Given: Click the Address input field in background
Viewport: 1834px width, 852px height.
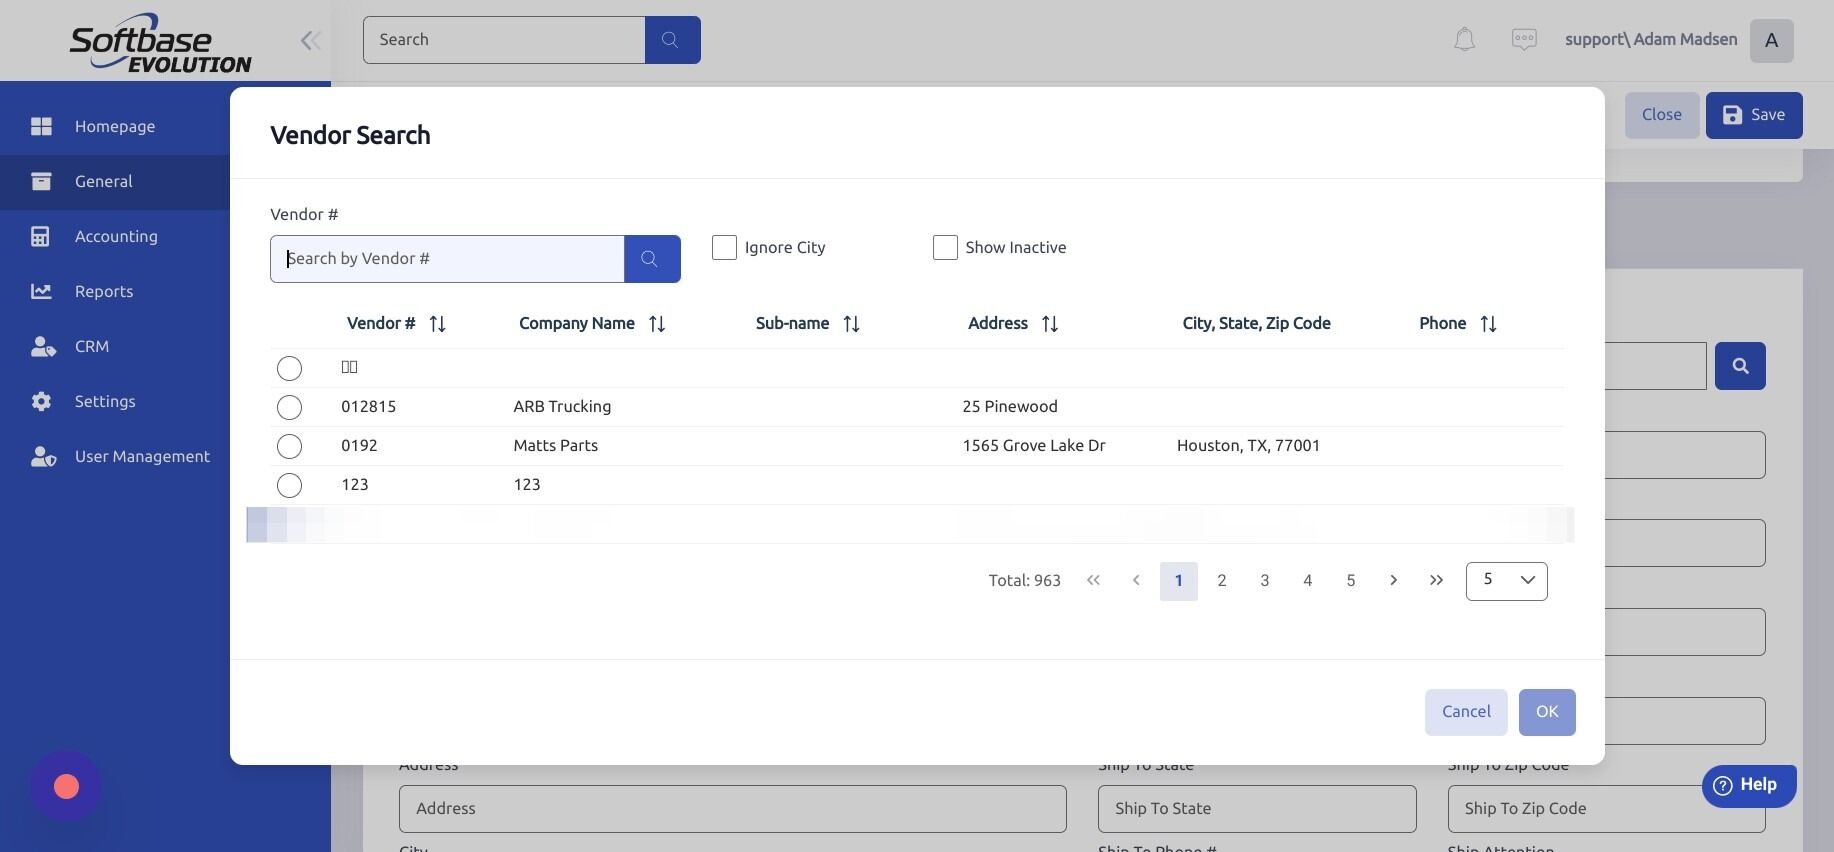Looking at the screenshot, I should point(732,809).
